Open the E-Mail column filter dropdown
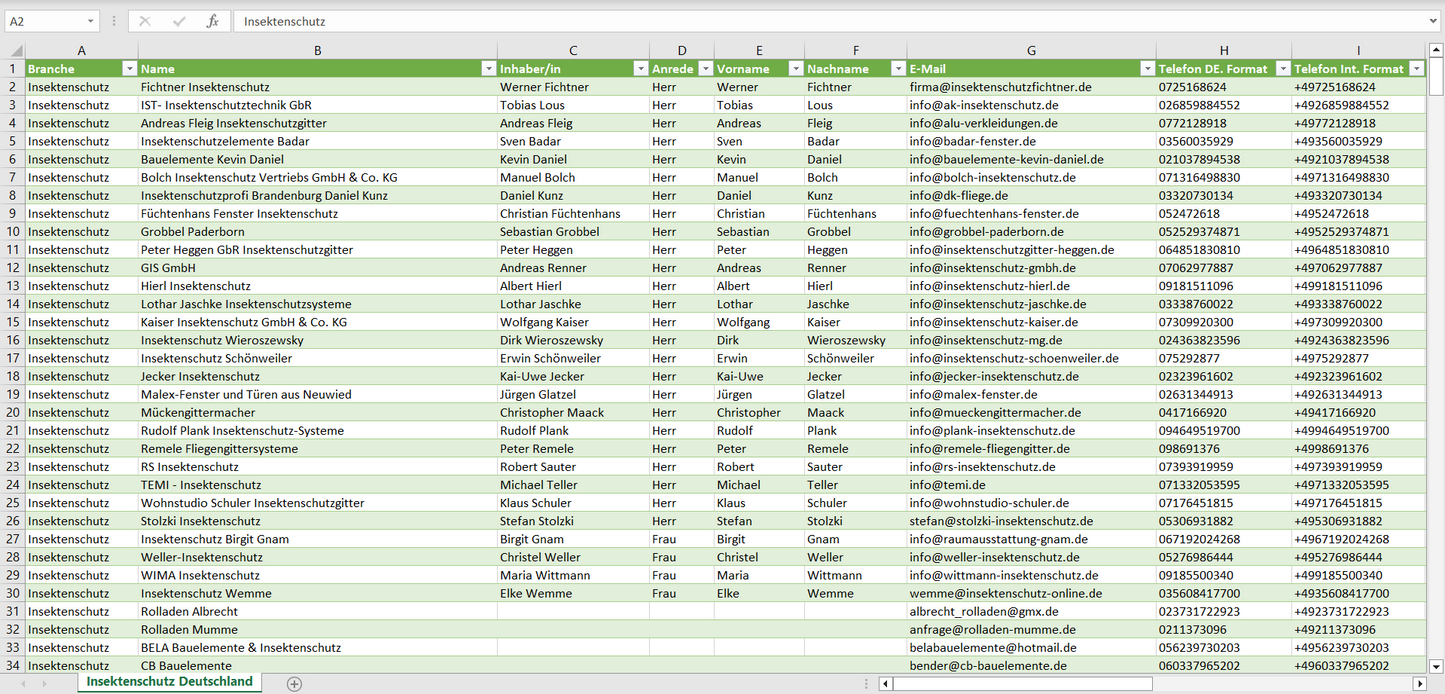 [x=1146, y=69]
